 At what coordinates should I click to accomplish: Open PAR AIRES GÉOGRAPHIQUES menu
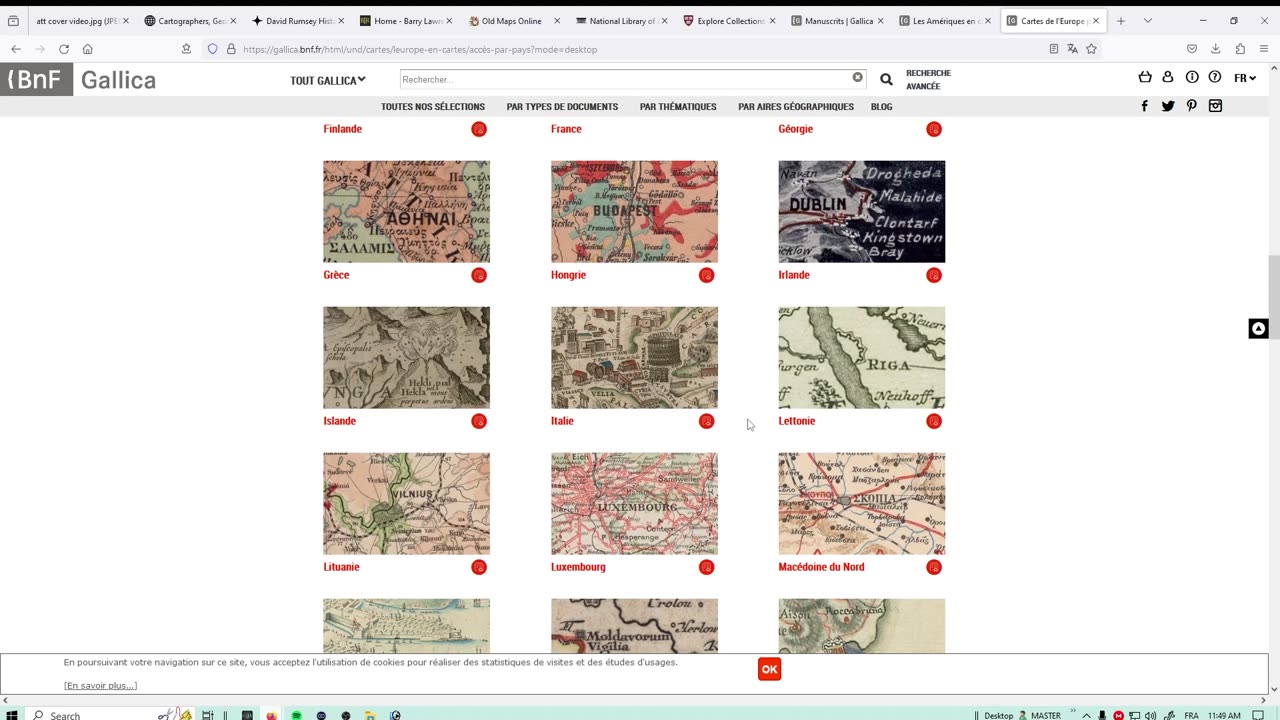796,107
